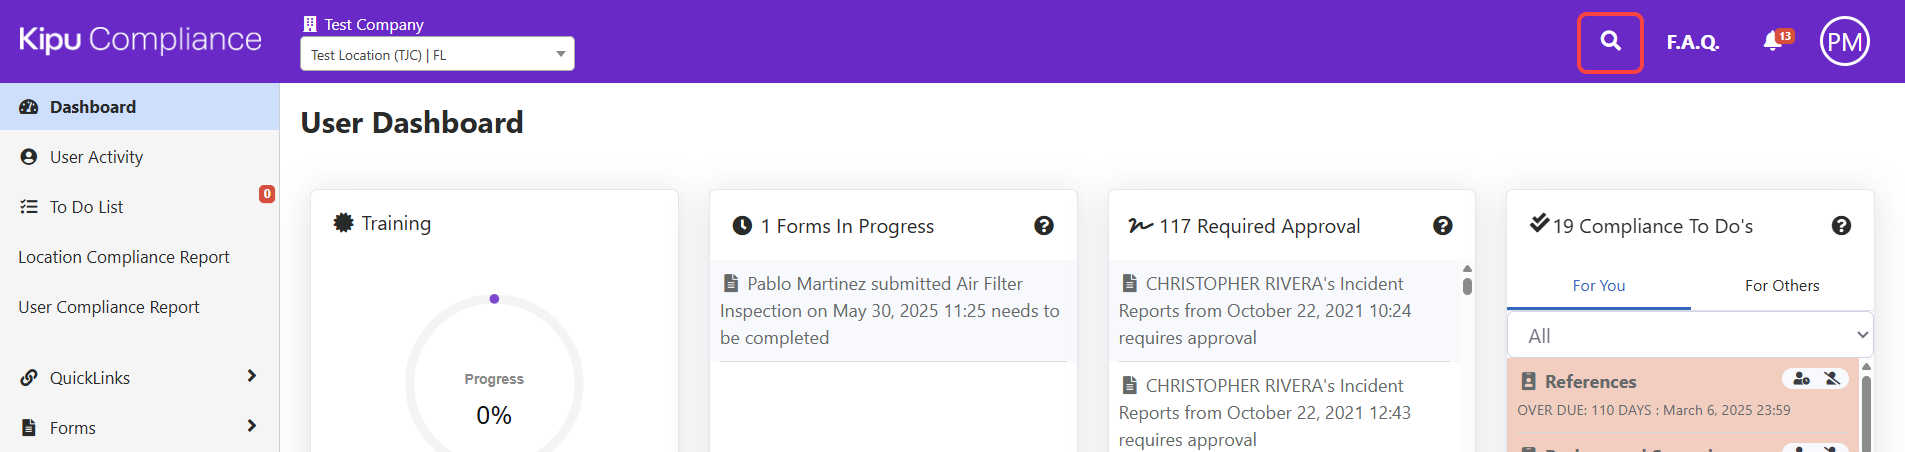Select the For You tab

click(x=1598, y=286)
